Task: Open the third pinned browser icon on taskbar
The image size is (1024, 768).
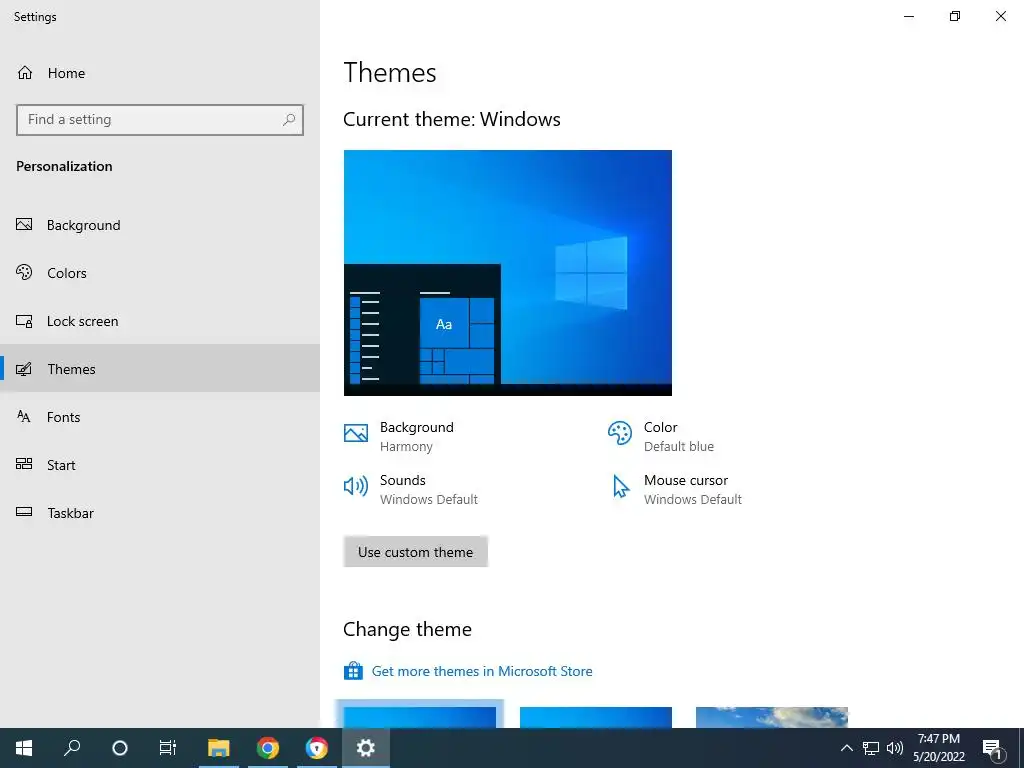Action: 317,748
